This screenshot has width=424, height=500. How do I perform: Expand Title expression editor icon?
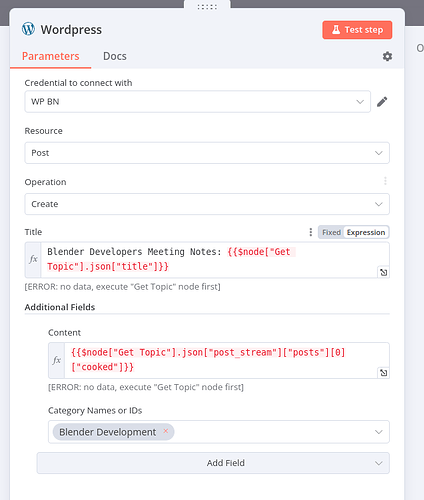[384, 272]
